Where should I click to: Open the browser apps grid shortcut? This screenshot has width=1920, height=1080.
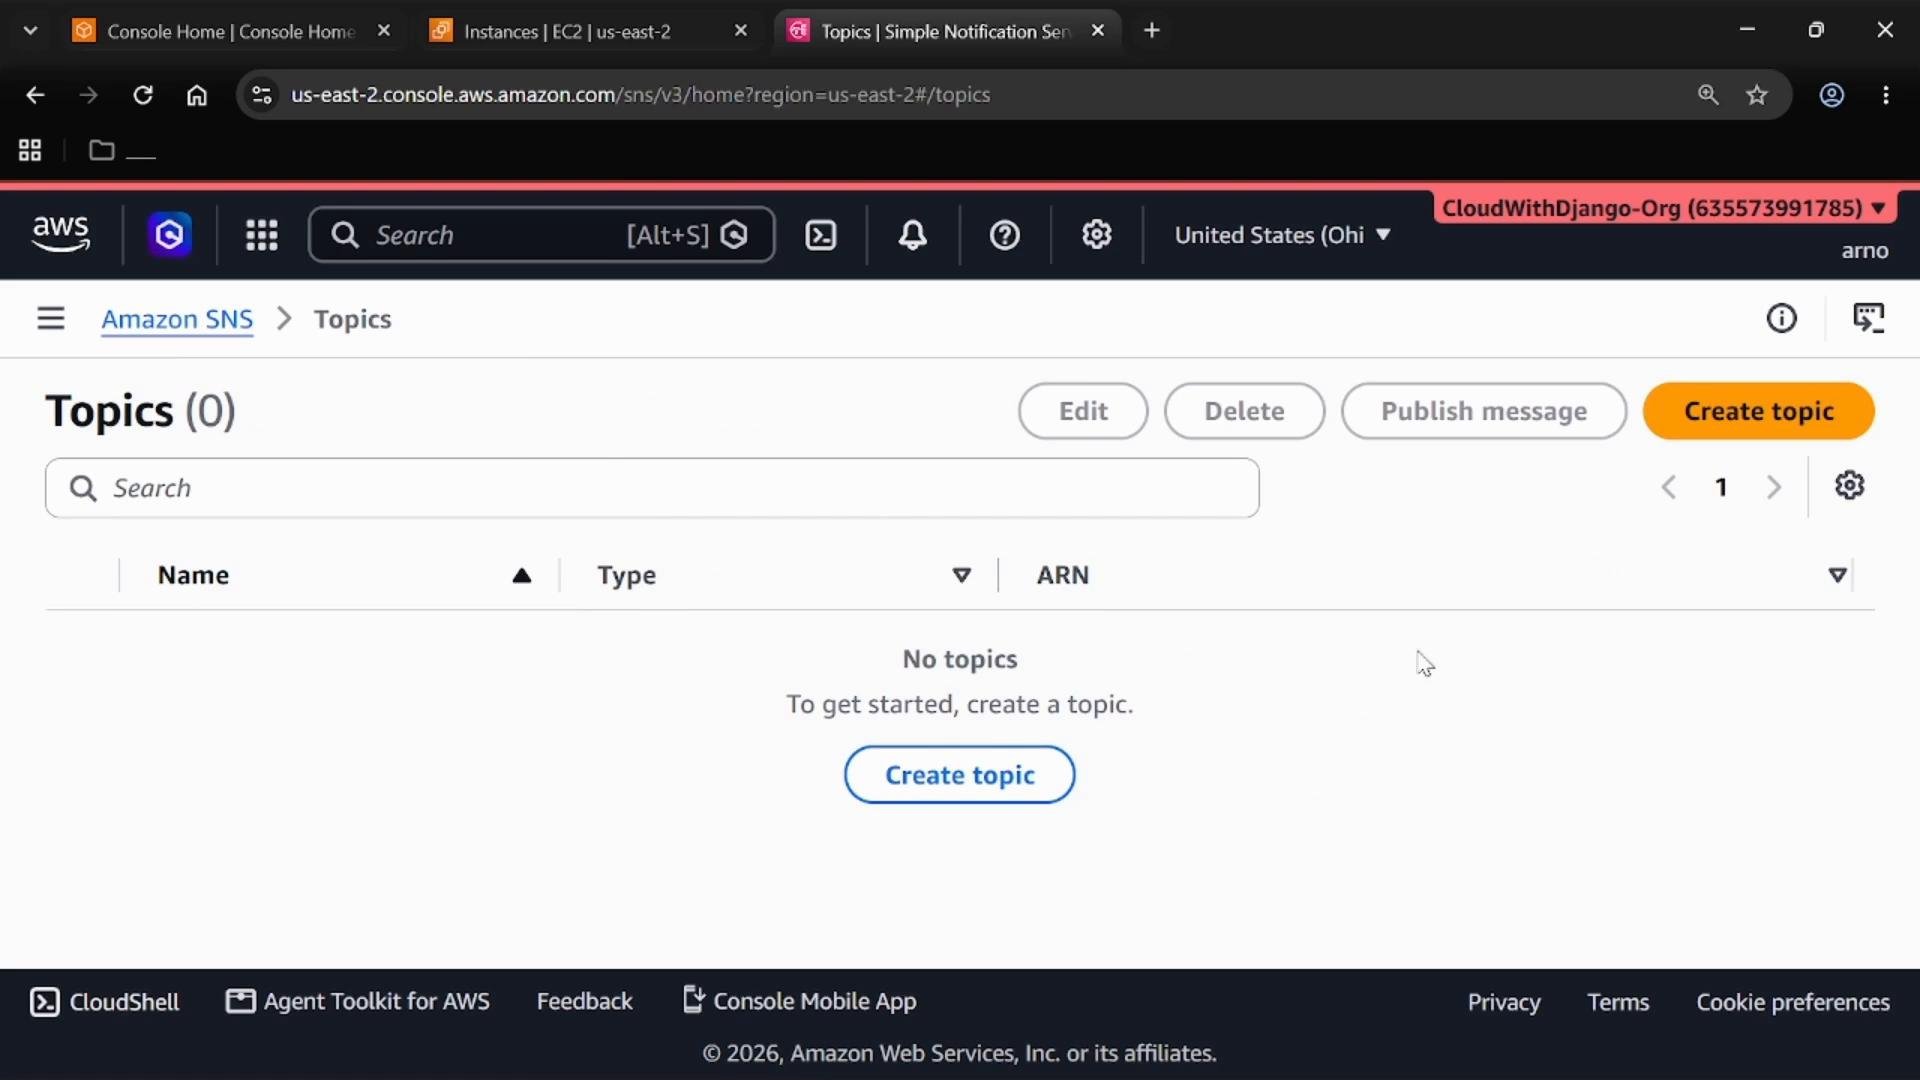point(30,151)
